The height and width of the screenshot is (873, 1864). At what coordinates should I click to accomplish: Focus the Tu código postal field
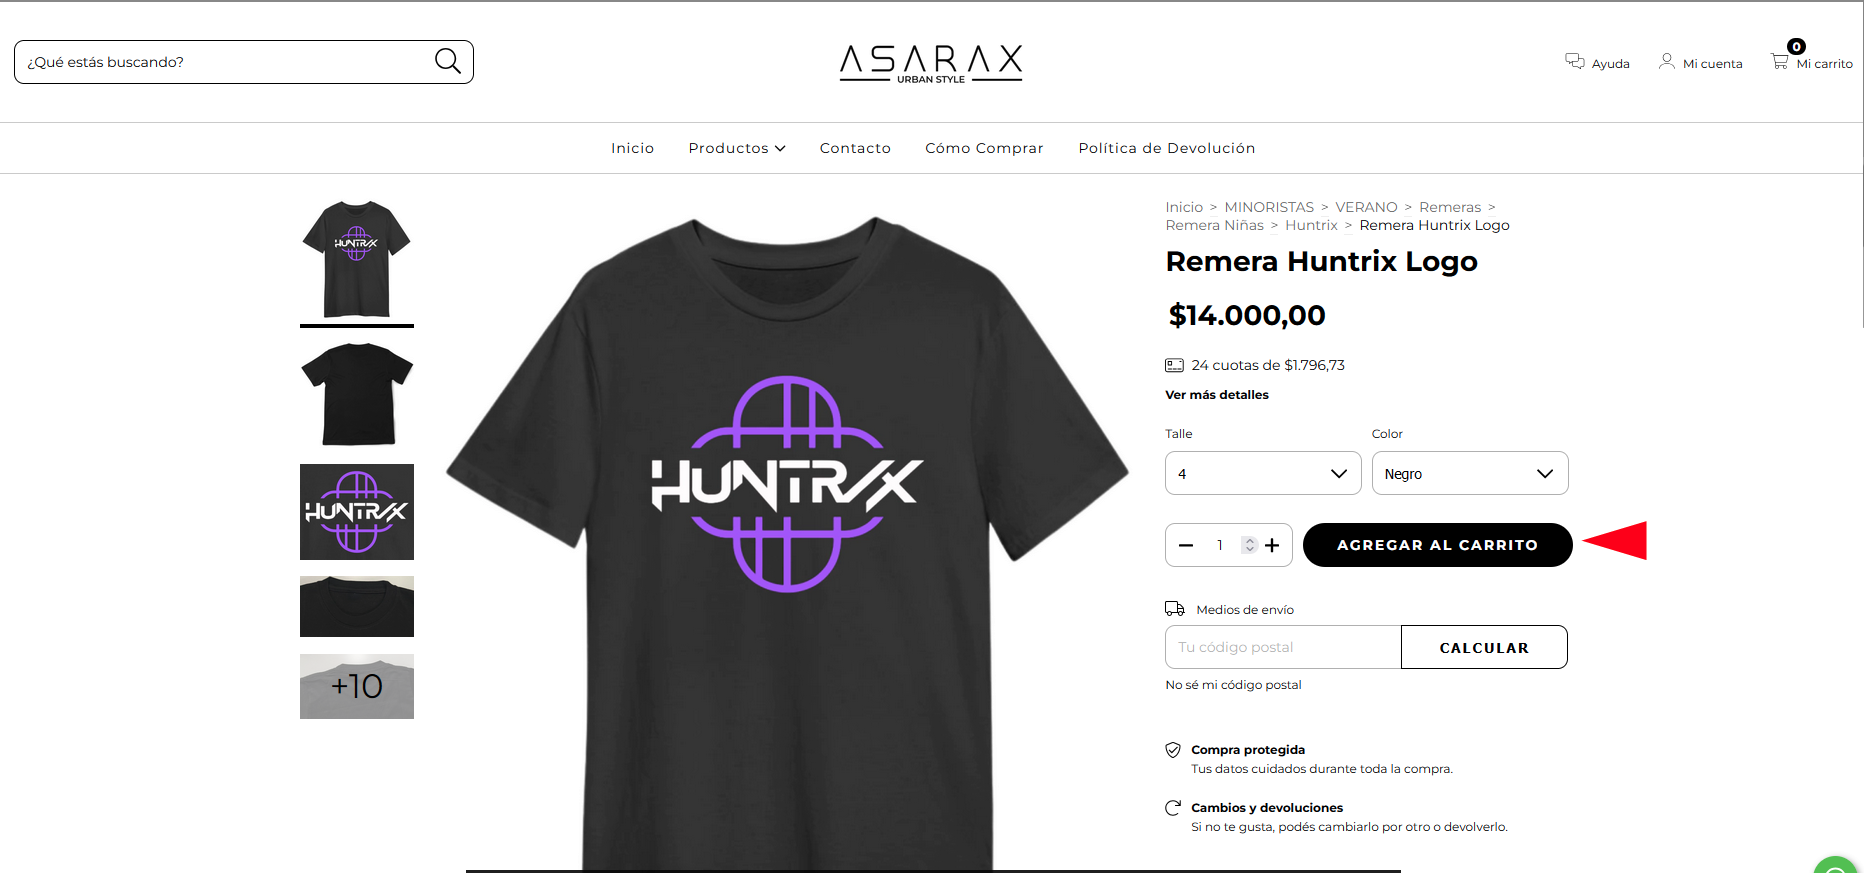point(1283,647)
